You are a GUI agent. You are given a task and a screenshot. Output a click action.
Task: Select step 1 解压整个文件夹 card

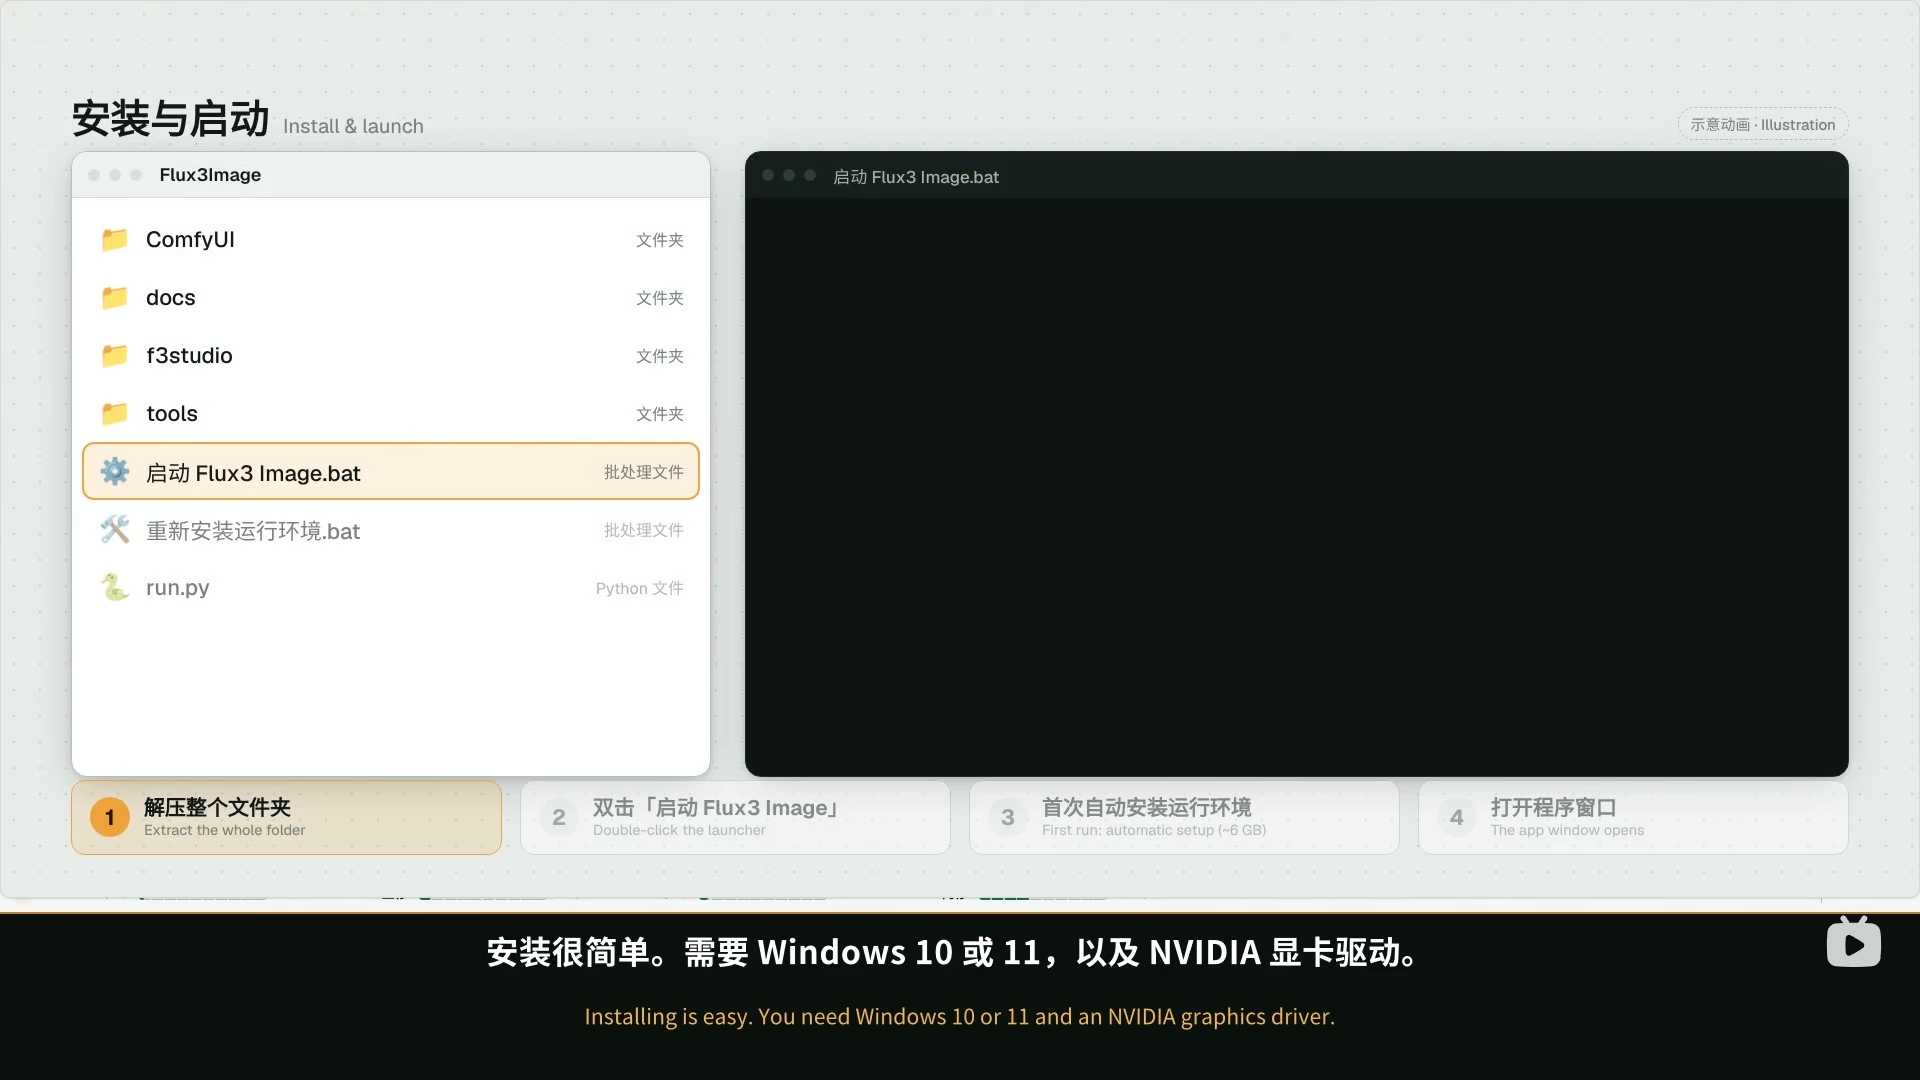(x=286, y=817)
